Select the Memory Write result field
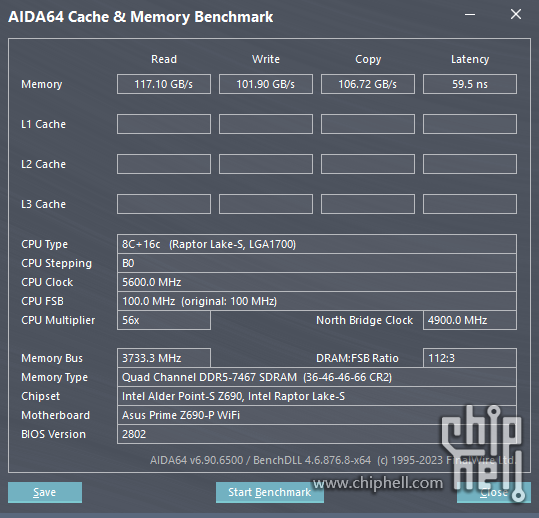Viewport: 539px width, 518px height. [x=266, y=84]
